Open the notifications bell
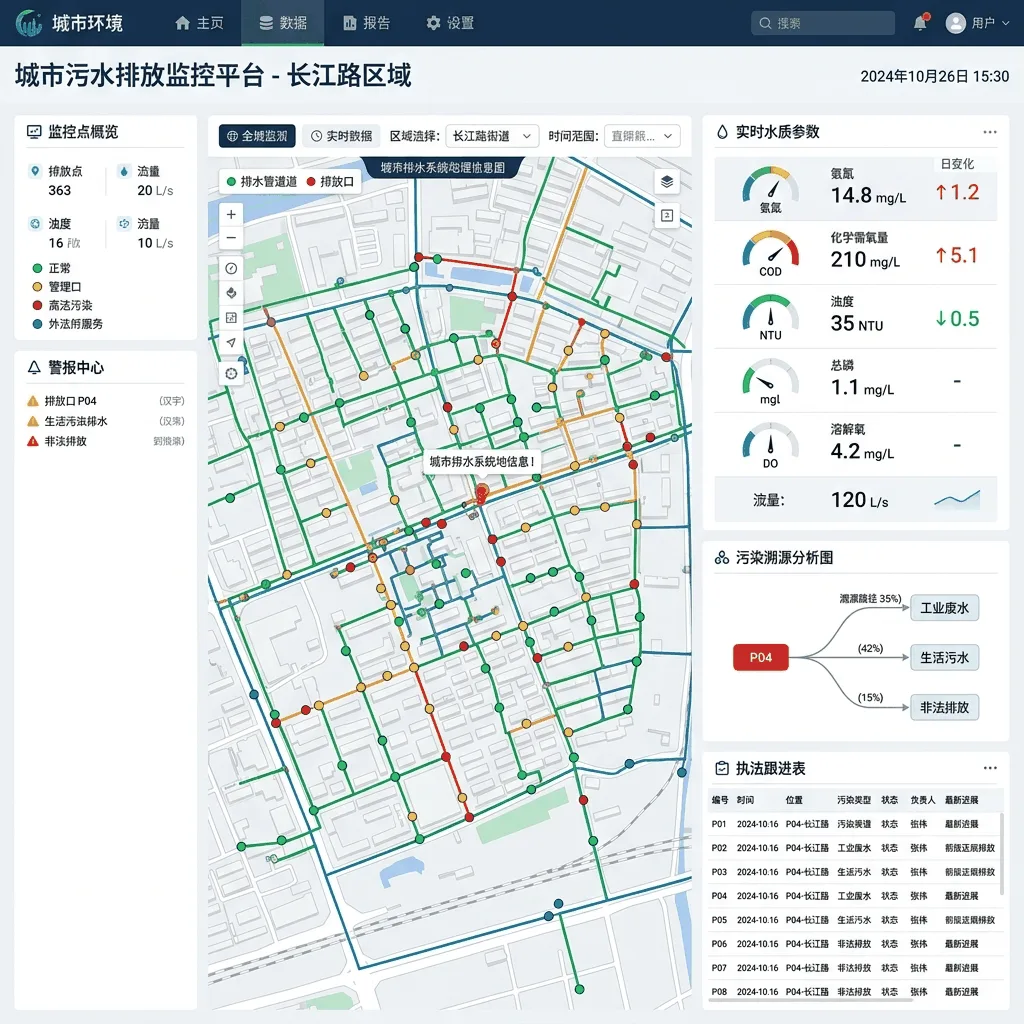Viewport: 1024px width, 1024px height. pos(920,23)
